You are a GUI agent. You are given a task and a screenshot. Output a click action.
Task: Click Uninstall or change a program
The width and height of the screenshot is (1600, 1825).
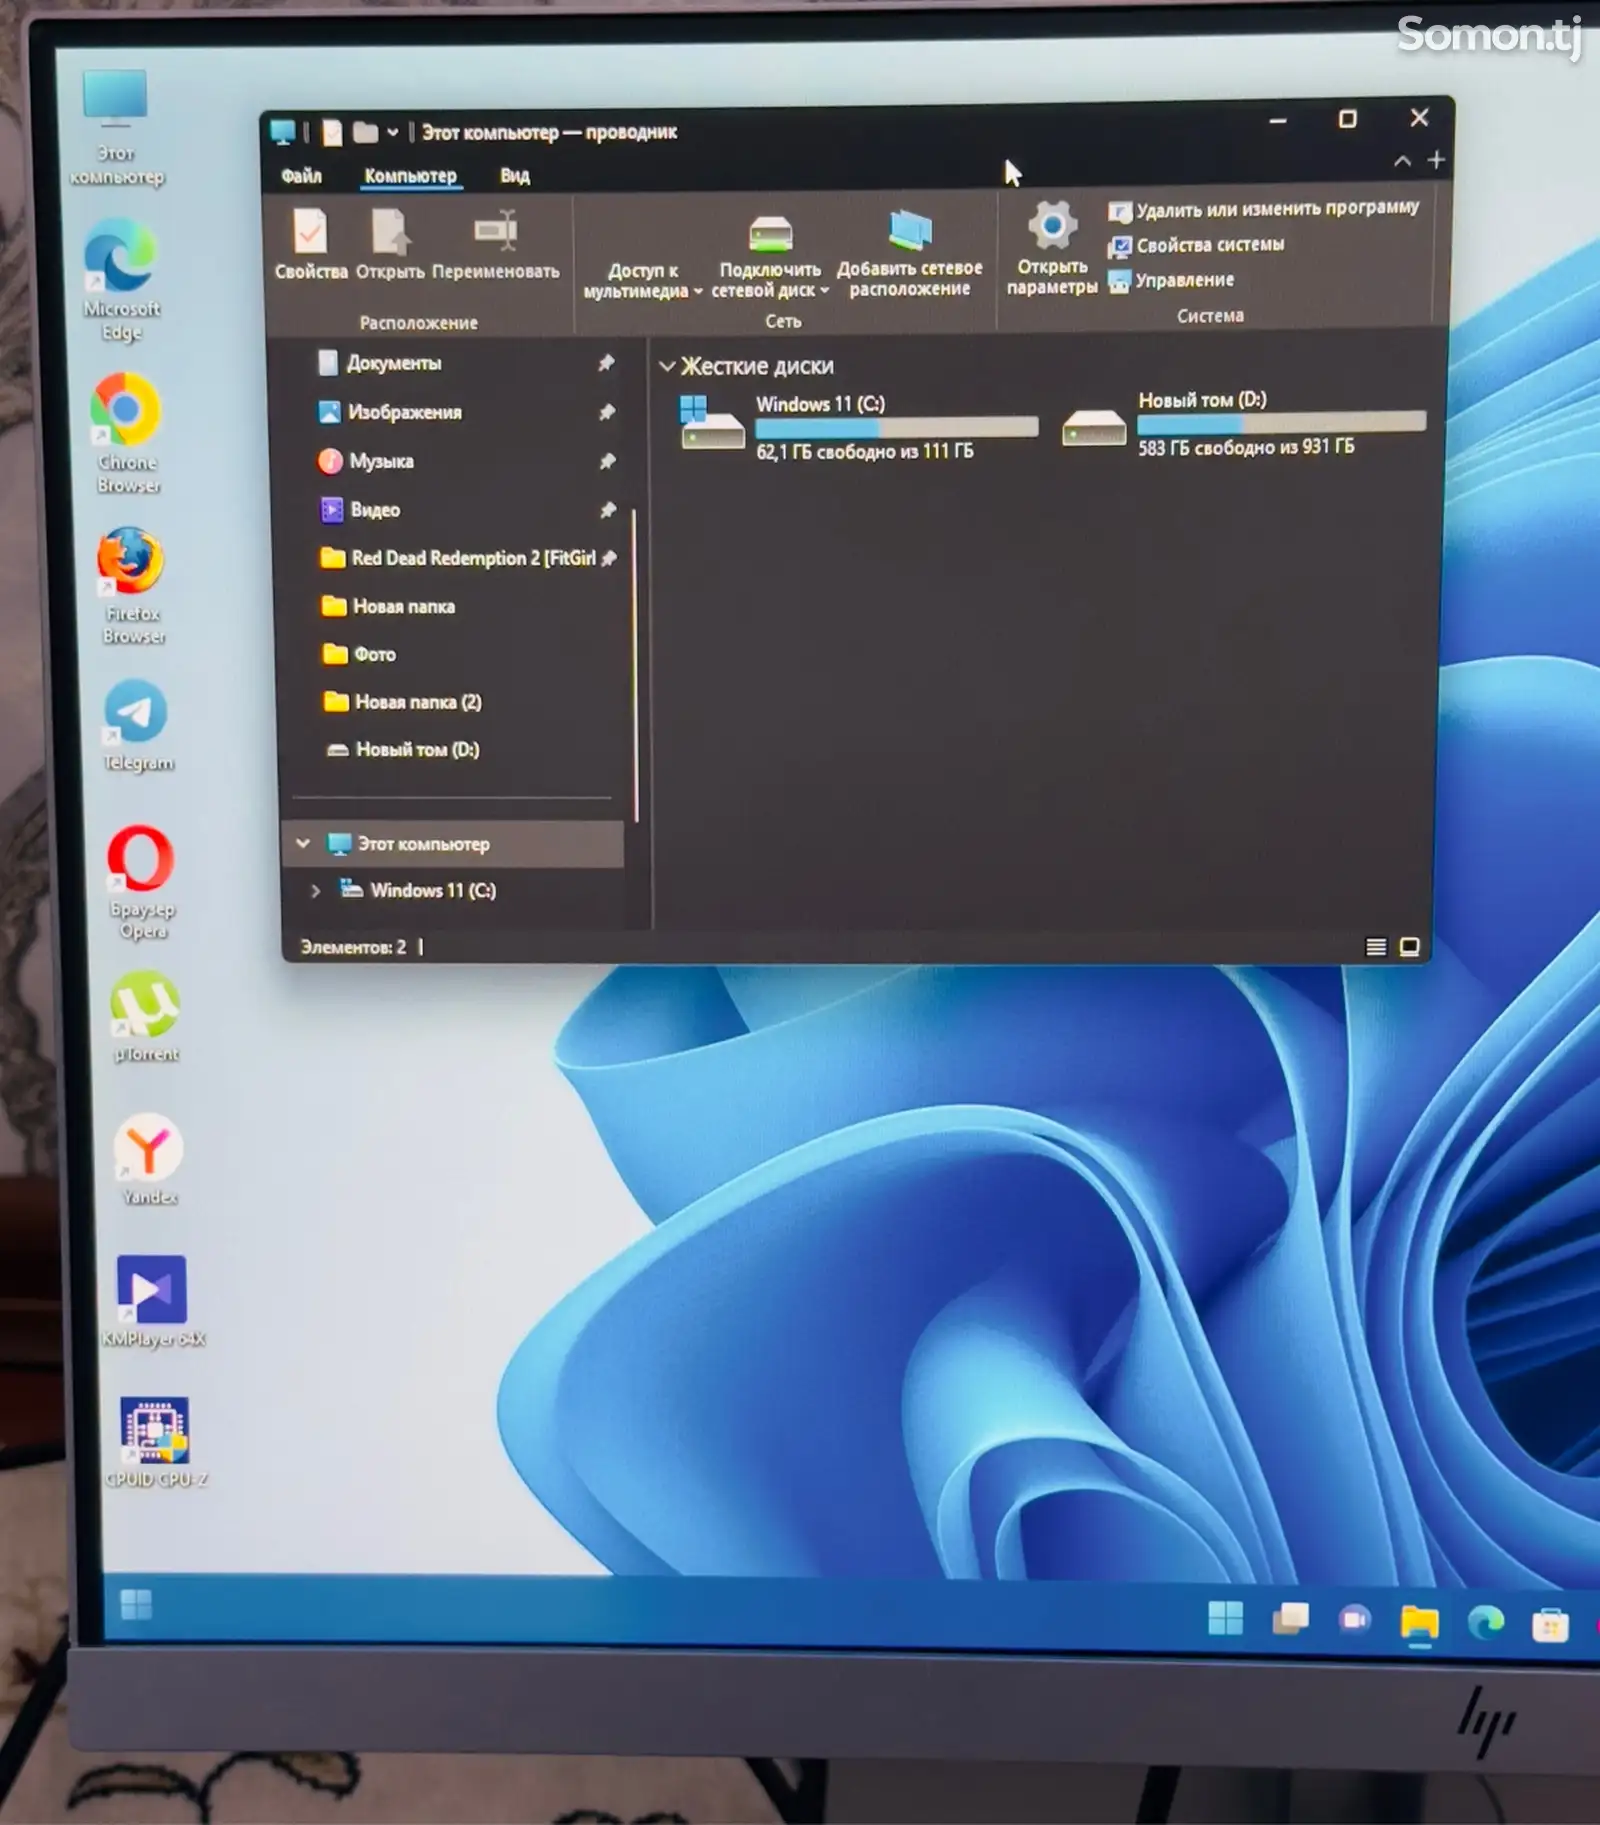(x=1264, y=209)
